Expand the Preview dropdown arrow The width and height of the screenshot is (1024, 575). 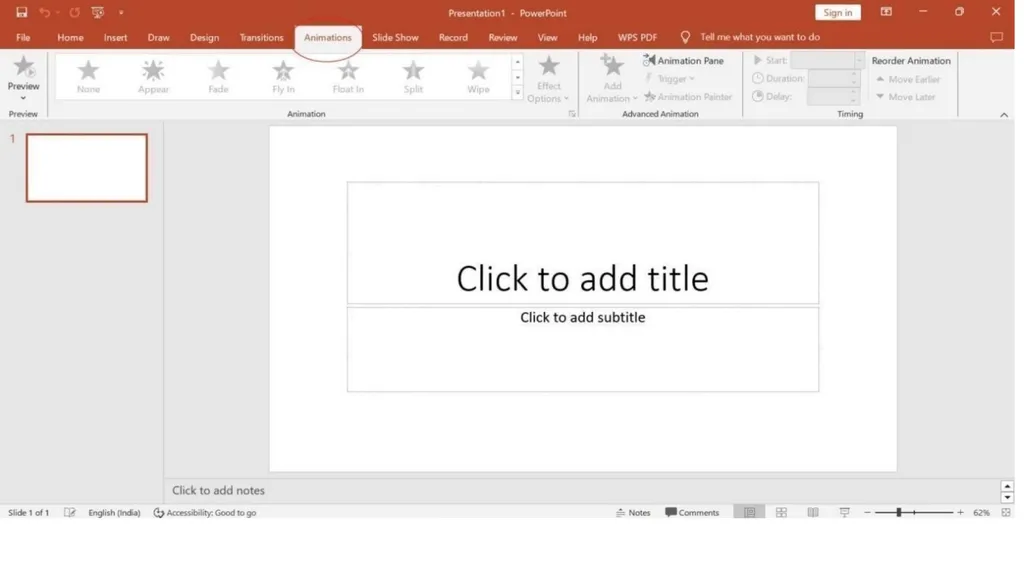pos(24,98)
